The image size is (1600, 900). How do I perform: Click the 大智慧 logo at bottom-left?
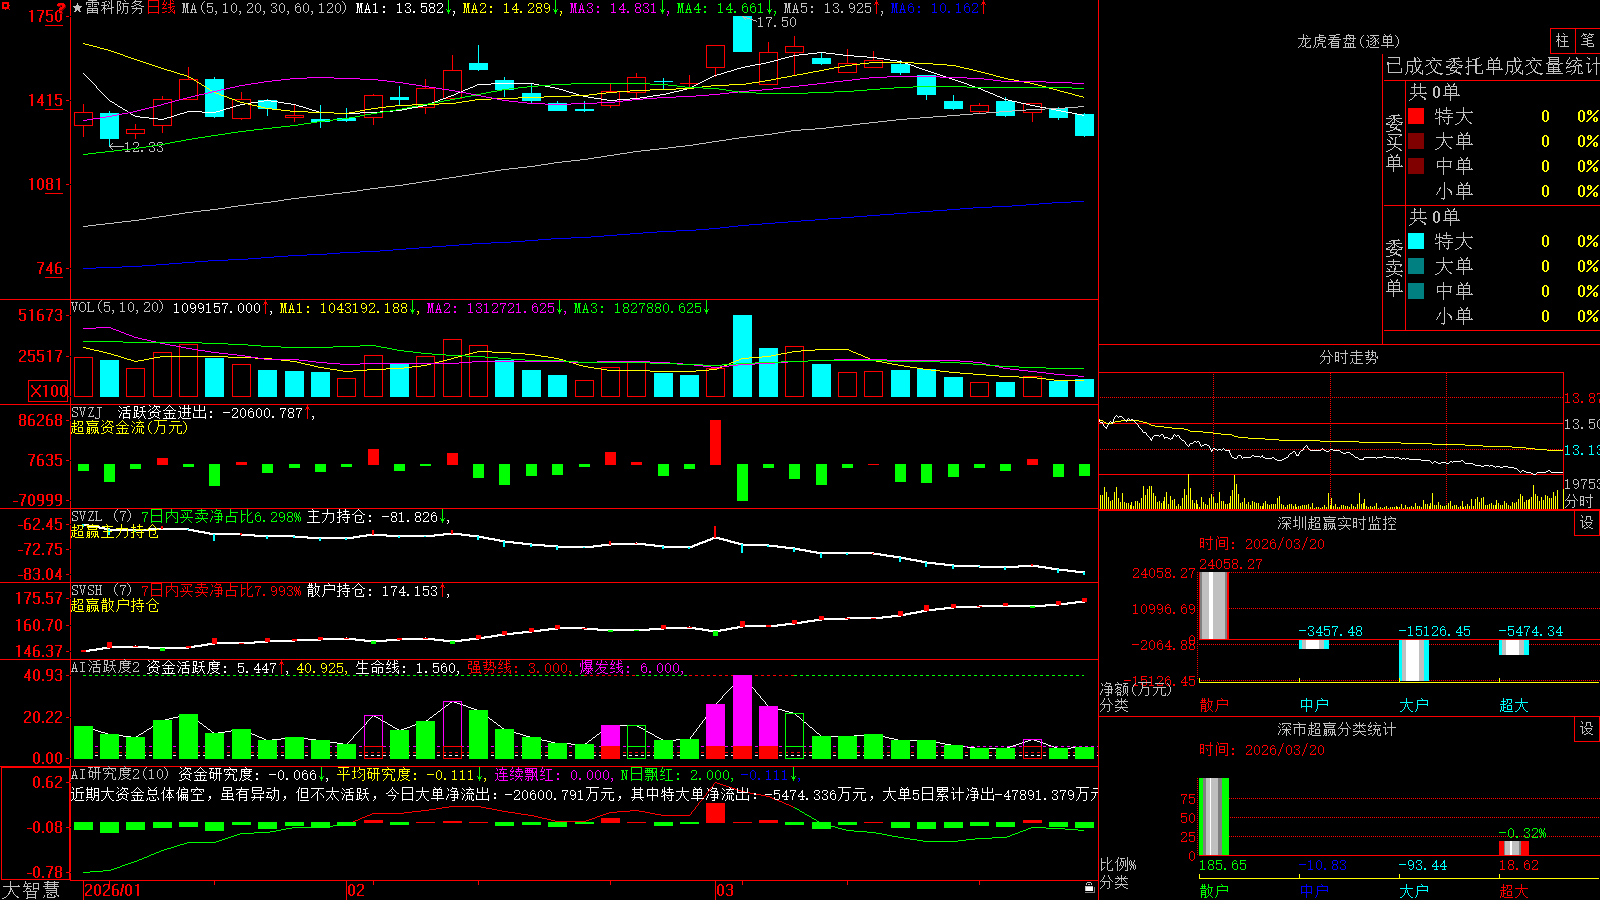(x=31, y=890)
